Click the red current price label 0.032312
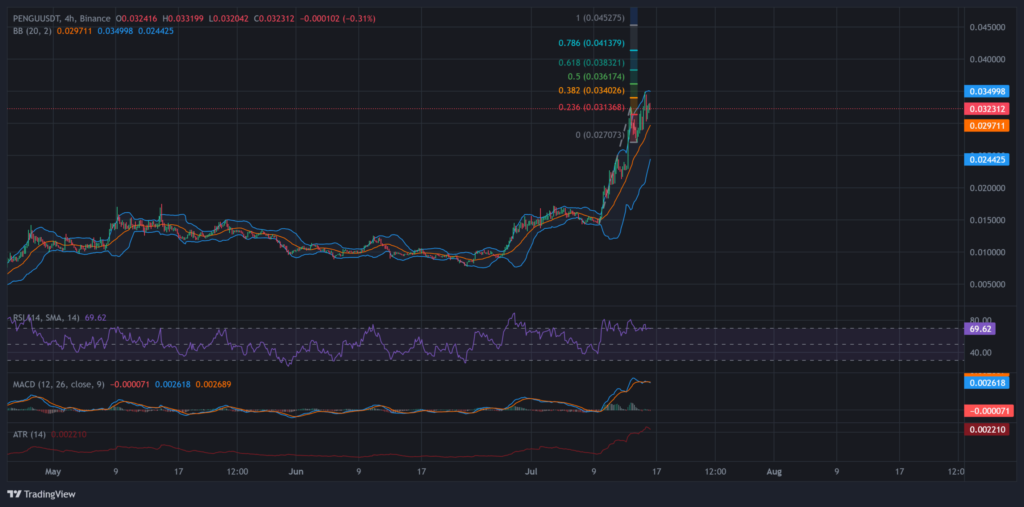Image resolution: width=1024 pixels, height=507 pixels. point(985,108)
